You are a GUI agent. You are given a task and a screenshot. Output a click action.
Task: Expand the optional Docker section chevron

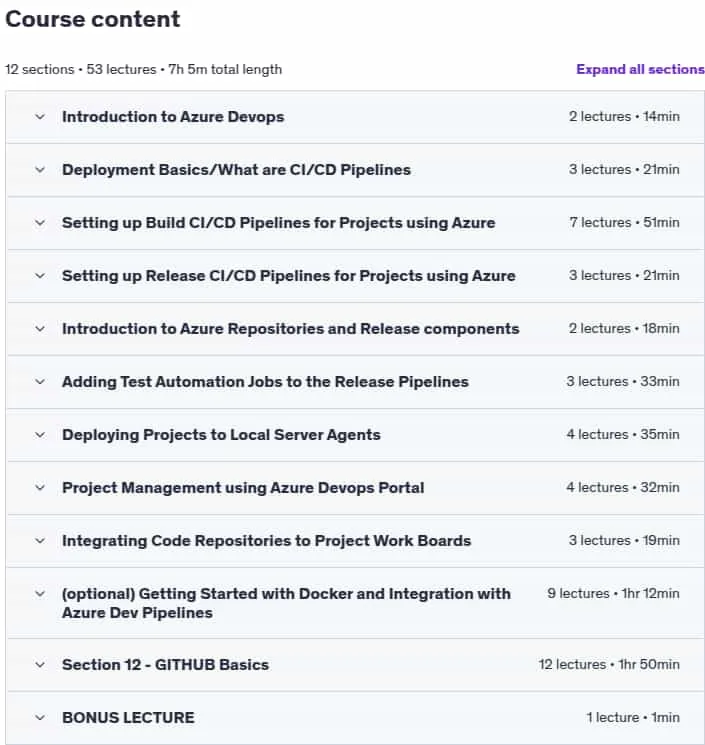[x=40, y=593]
